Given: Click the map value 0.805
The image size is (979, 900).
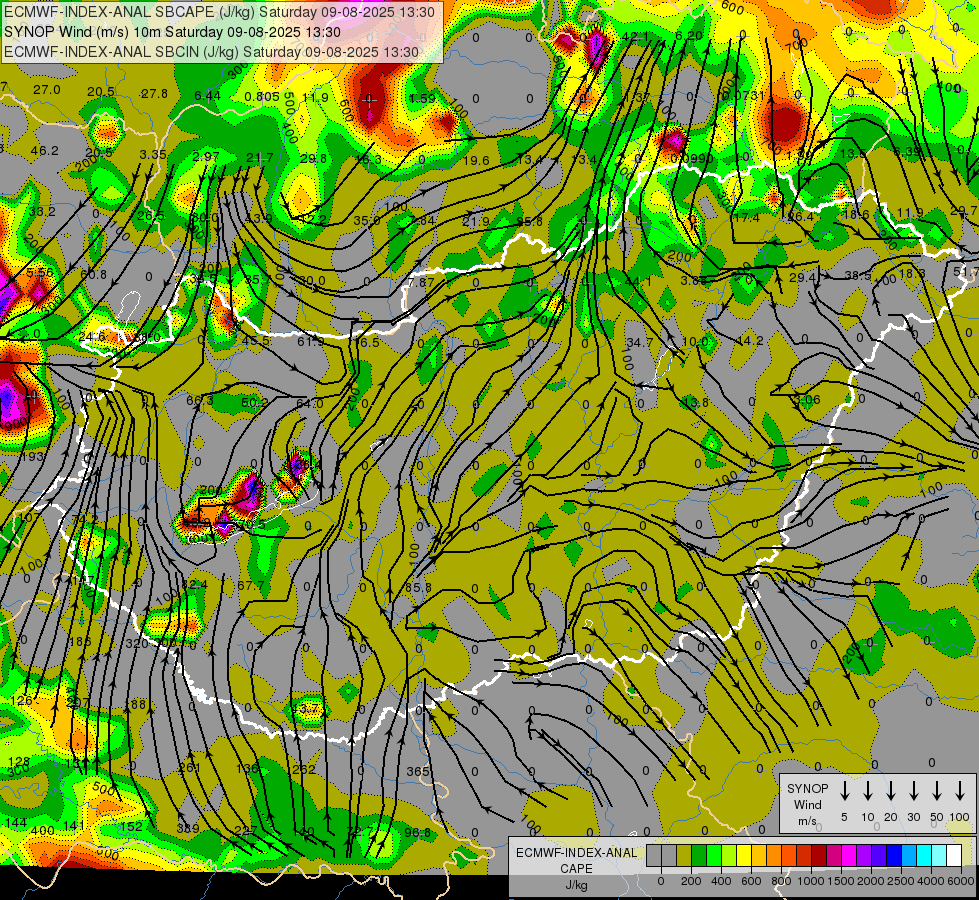Looking at the screenshot, I should pos(262,96).
